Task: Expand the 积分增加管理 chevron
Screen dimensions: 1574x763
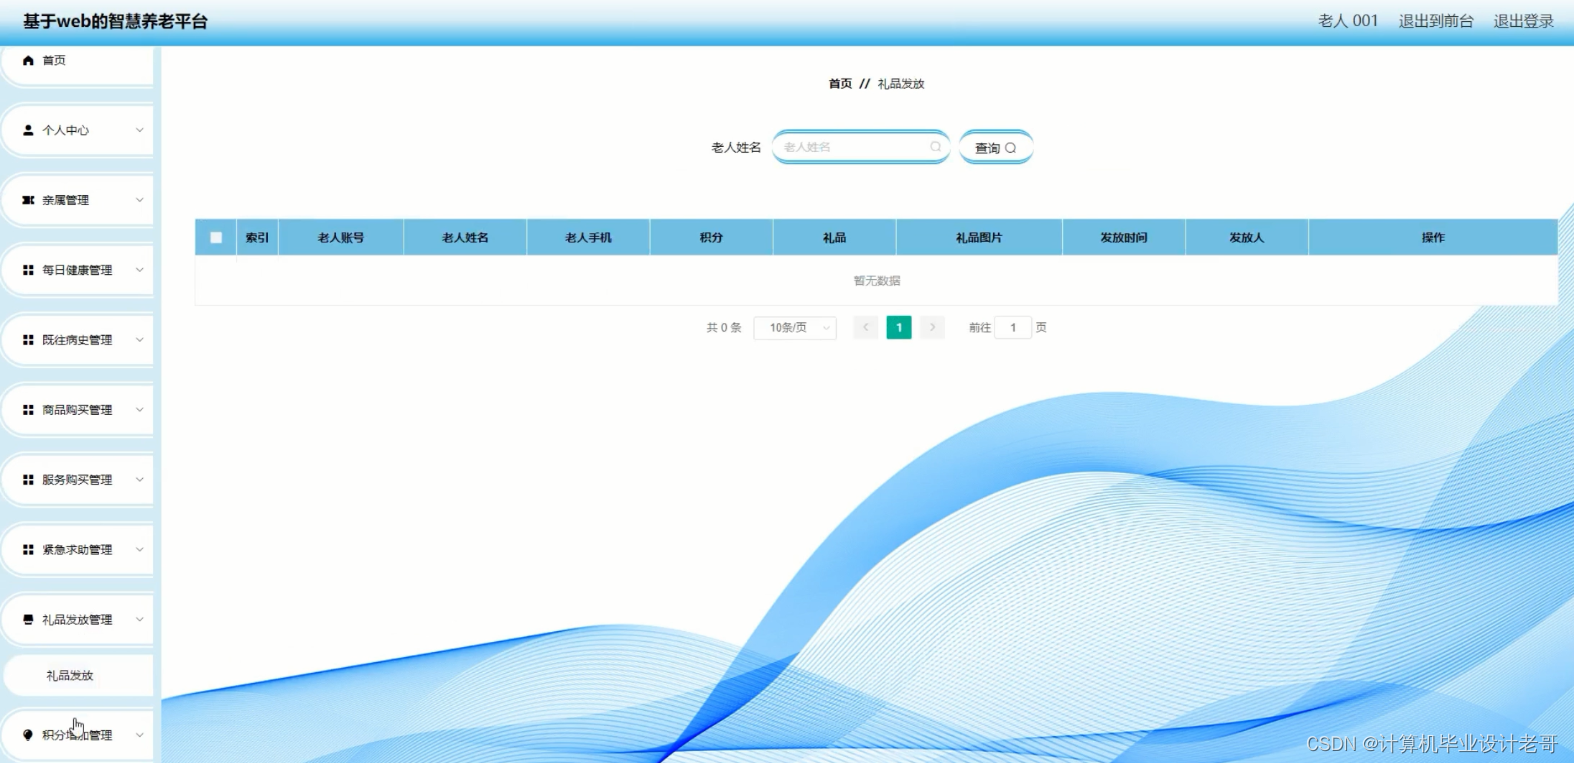Action: pos(140,735)
